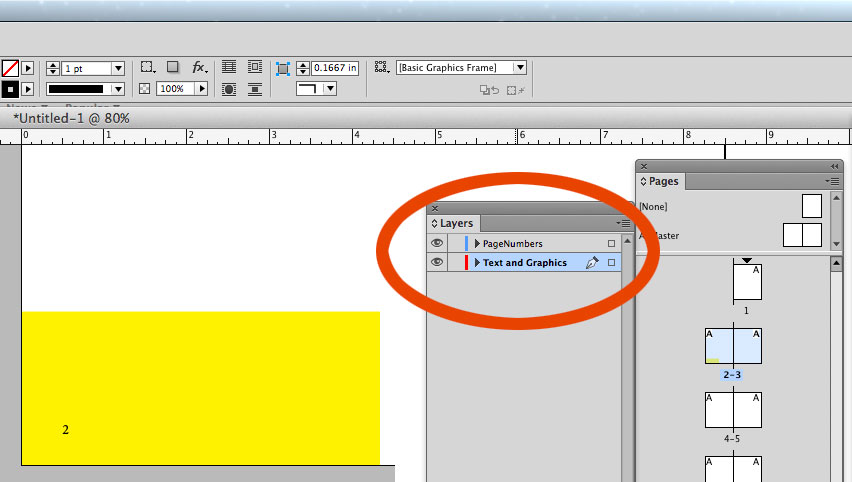
Task: Click the object style icon
Action: [381, 67]
